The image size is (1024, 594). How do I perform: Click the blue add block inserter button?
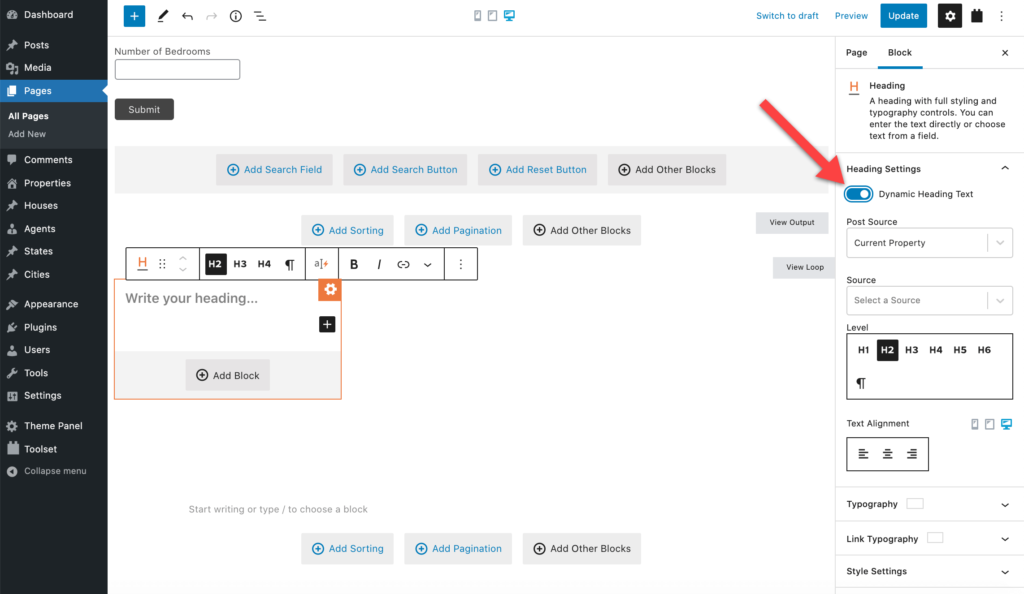(134, 16)
